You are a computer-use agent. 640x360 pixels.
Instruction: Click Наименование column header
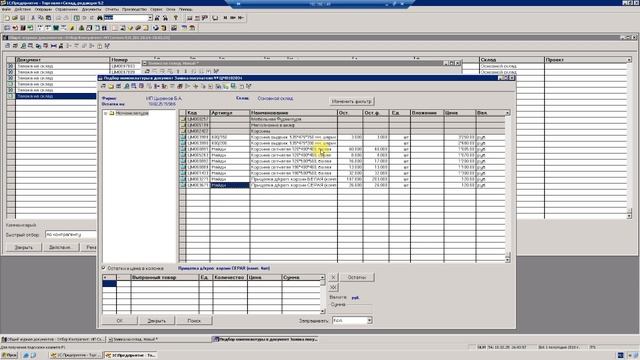(293, 113)
